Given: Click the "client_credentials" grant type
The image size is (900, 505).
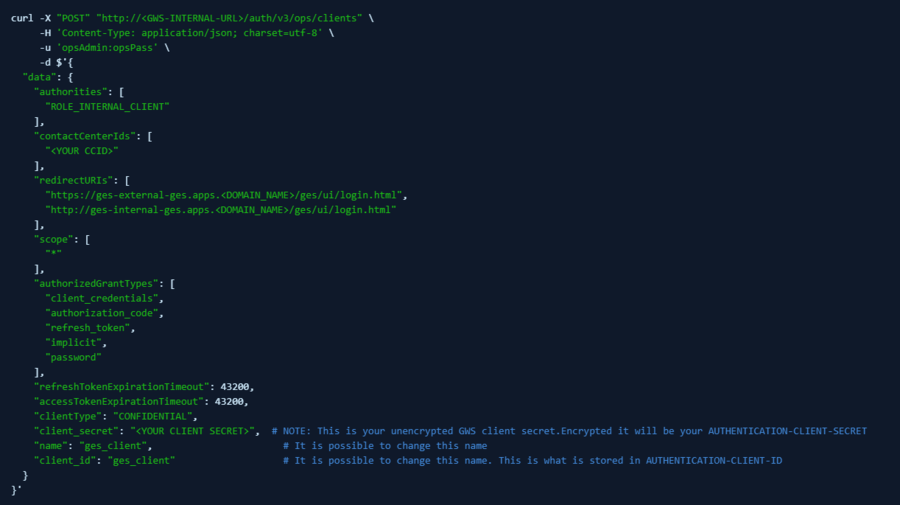Looking at the screenshot, I should coord(102,298).
